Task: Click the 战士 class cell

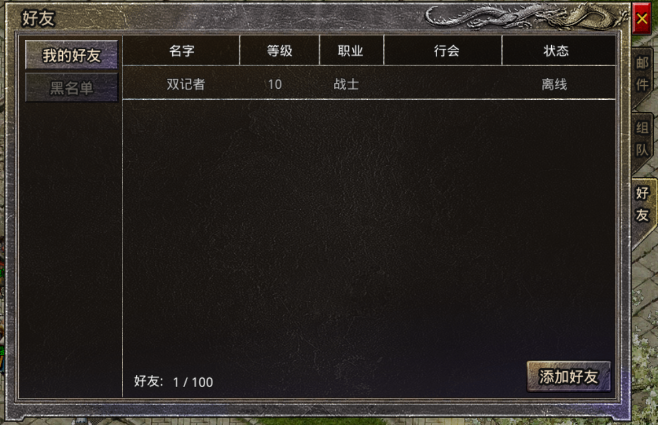Action: [x=346, y=84]
